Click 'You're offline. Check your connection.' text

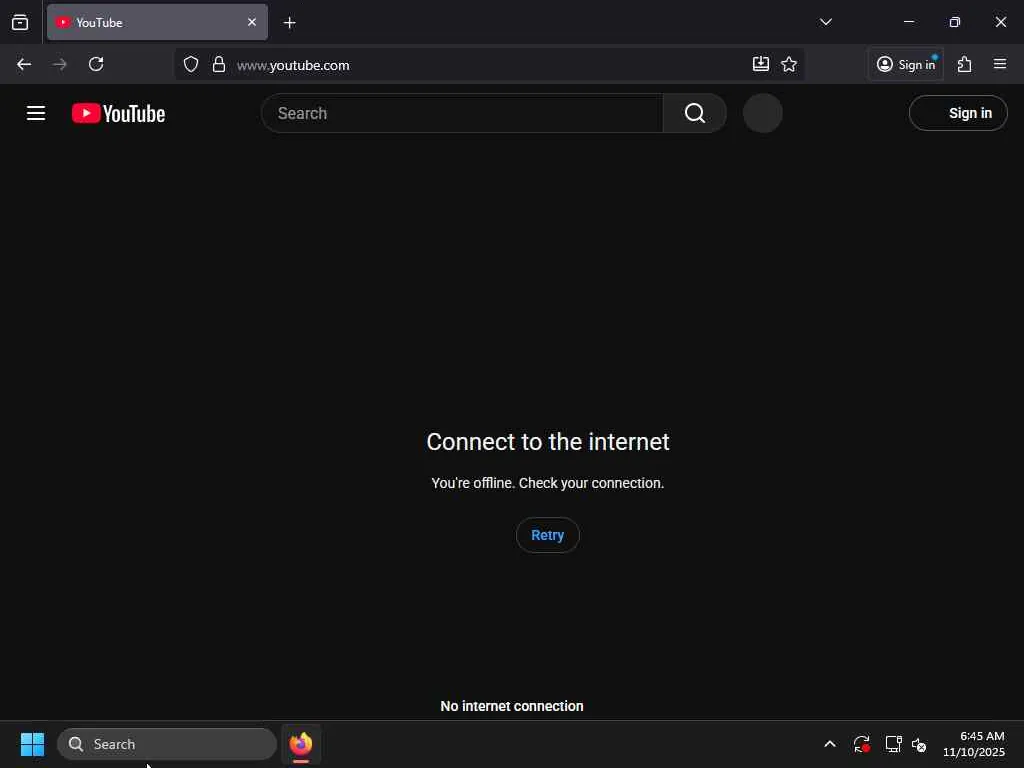[548, 483]
